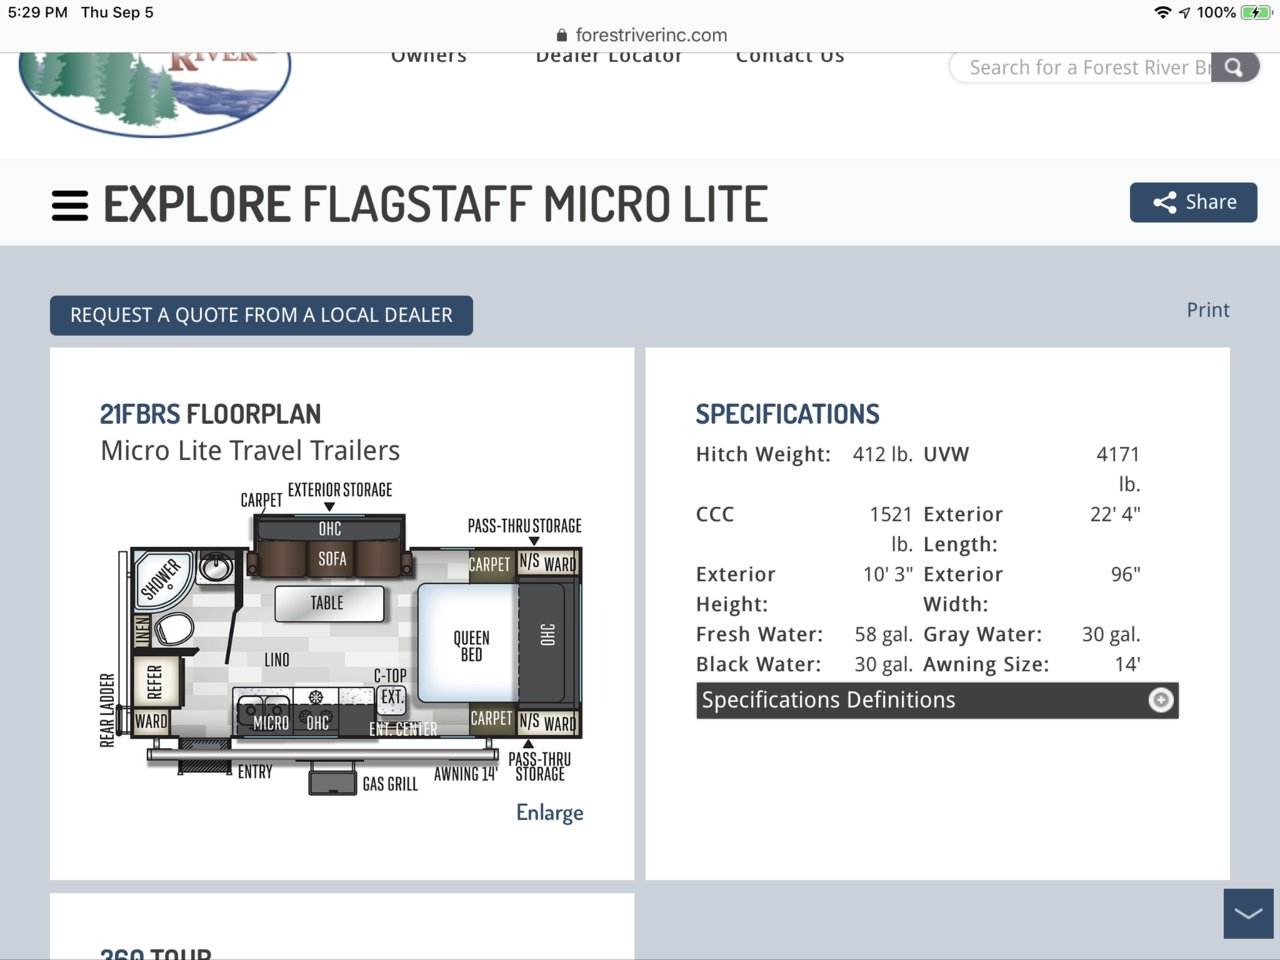Click the 412 lb. hitch weight value
Screen dimensions: 1280x960
[x=882, y=454]
